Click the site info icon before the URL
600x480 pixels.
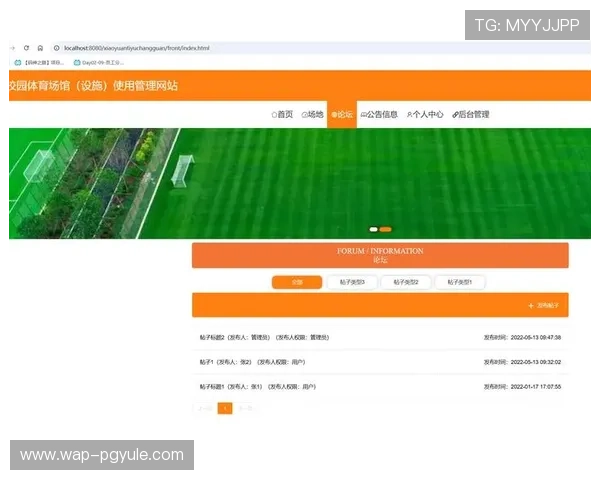(57, 48)
